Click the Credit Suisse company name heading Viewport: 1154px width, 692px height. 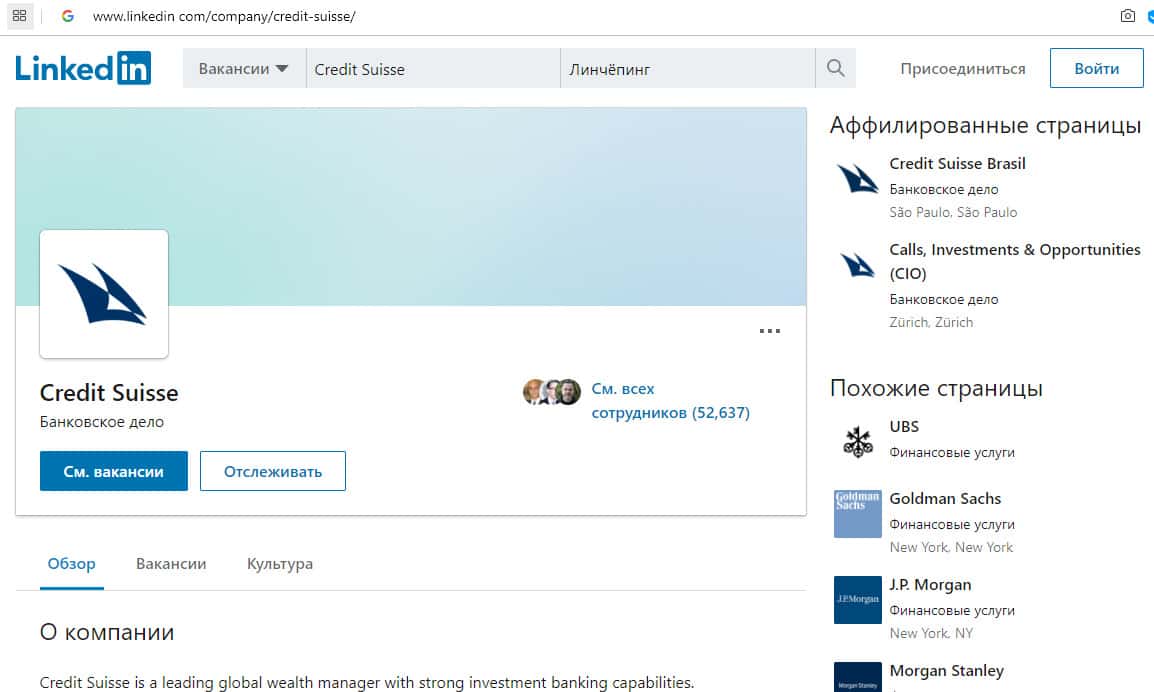(109, 392)
